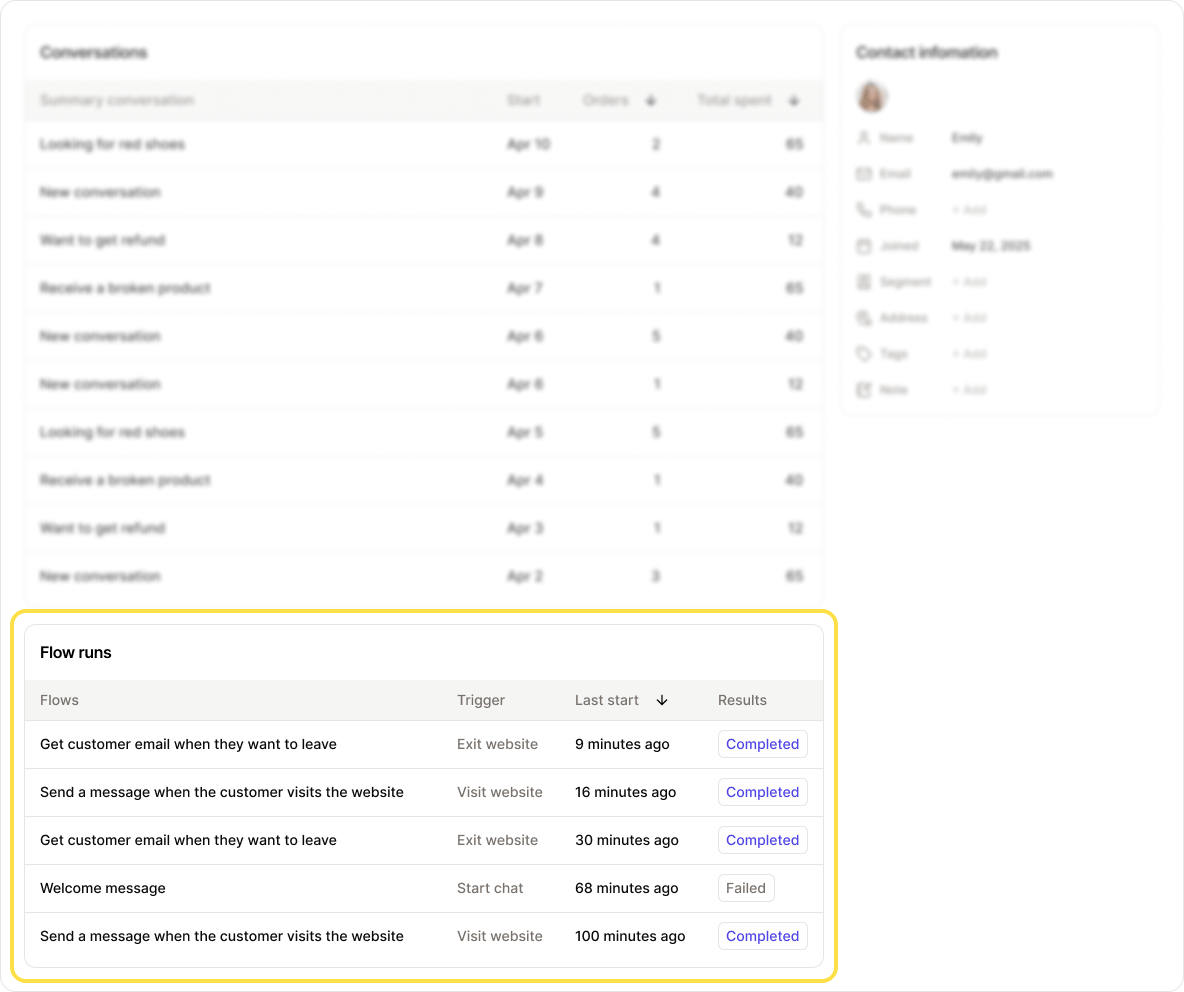Add a tag using the Tags Add link
1184x992 pixels.
(x=969, y=354)
